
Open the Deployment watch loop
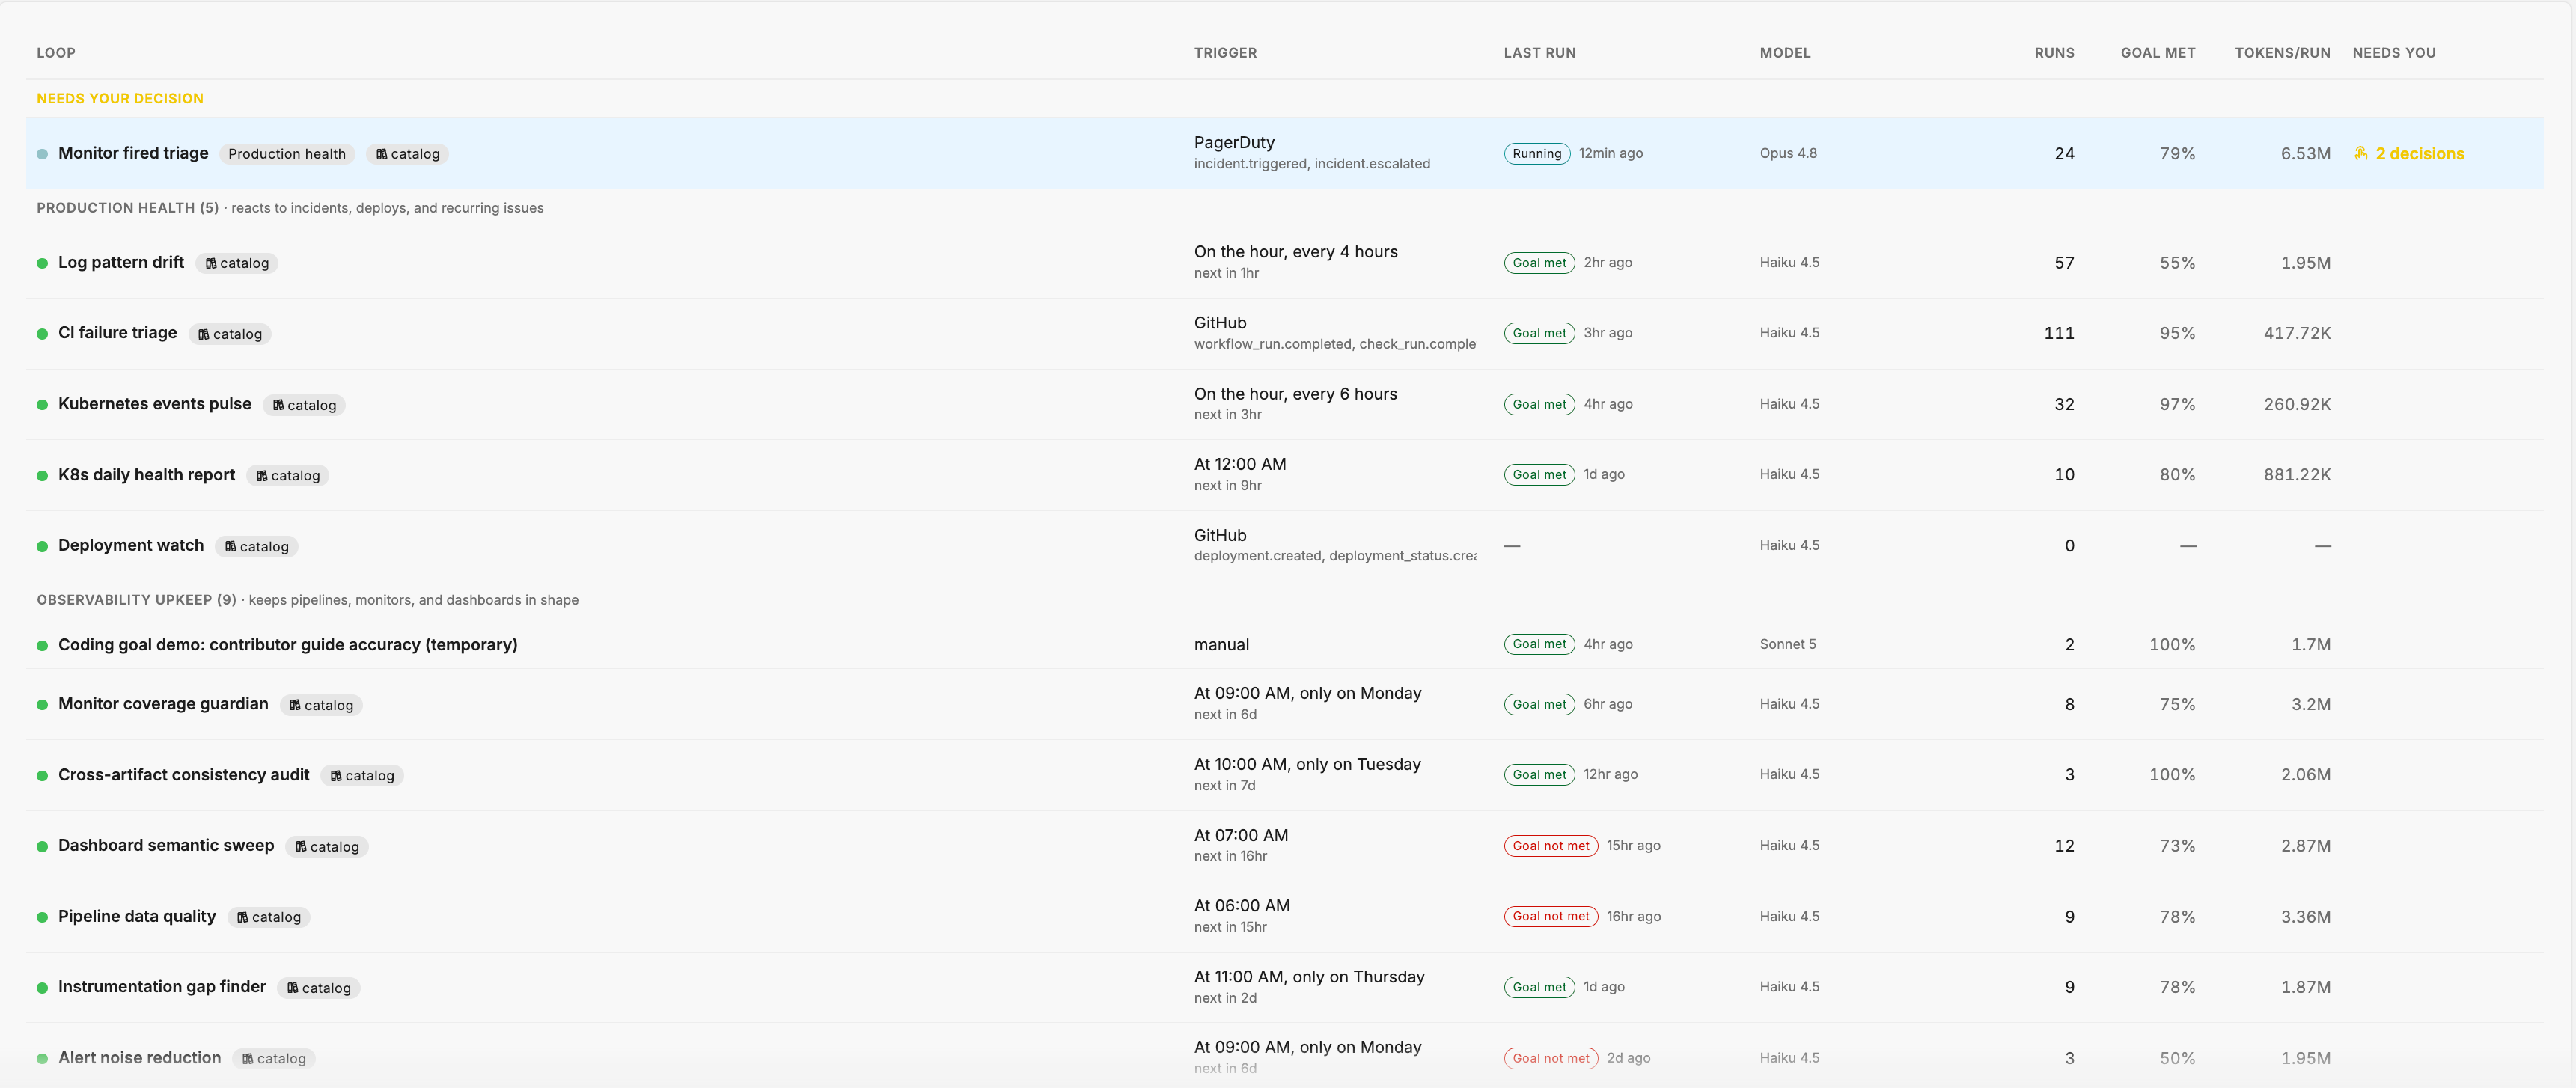point(131,545)
